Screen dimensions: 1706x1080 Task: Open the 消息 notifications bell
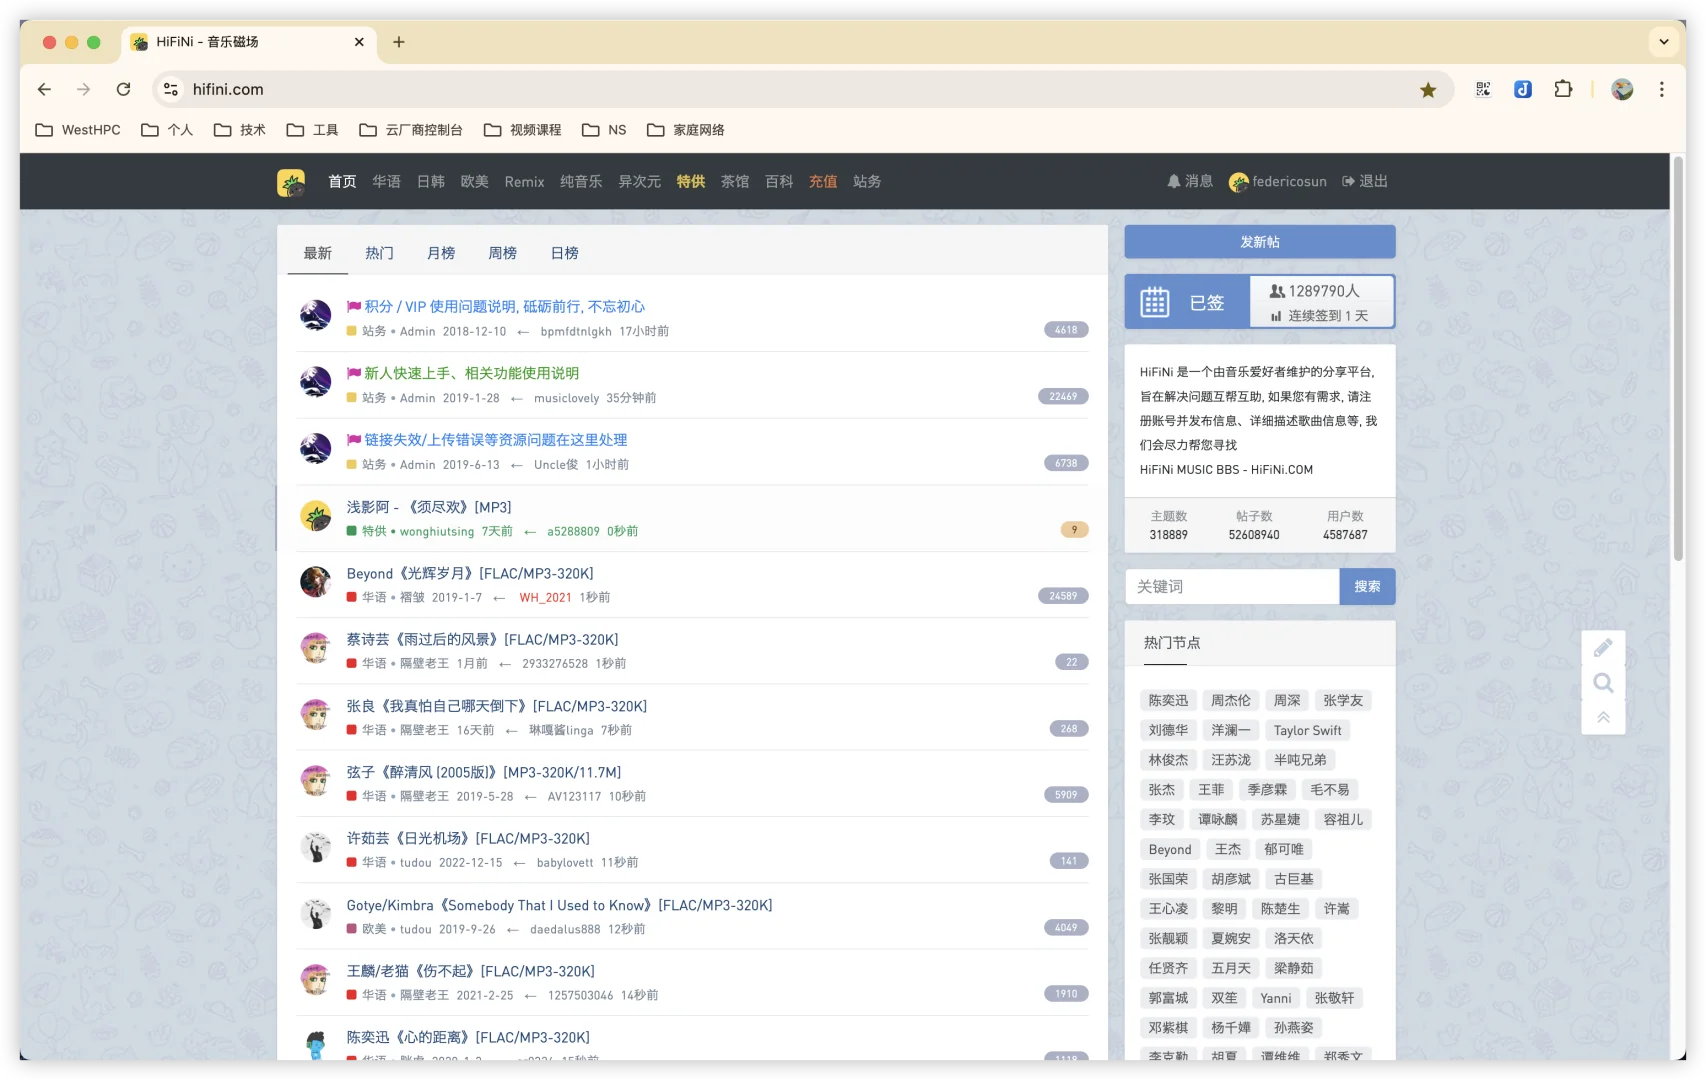pos(1190,181)
